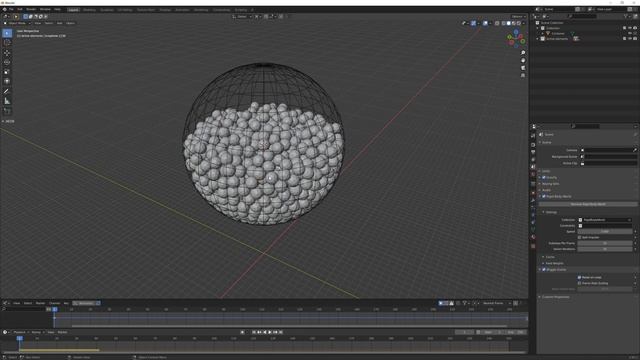Viewport: 640px width, 360px height.
Task: Toggle the Rigid Body World checkbox
Action: pos(544,196)
